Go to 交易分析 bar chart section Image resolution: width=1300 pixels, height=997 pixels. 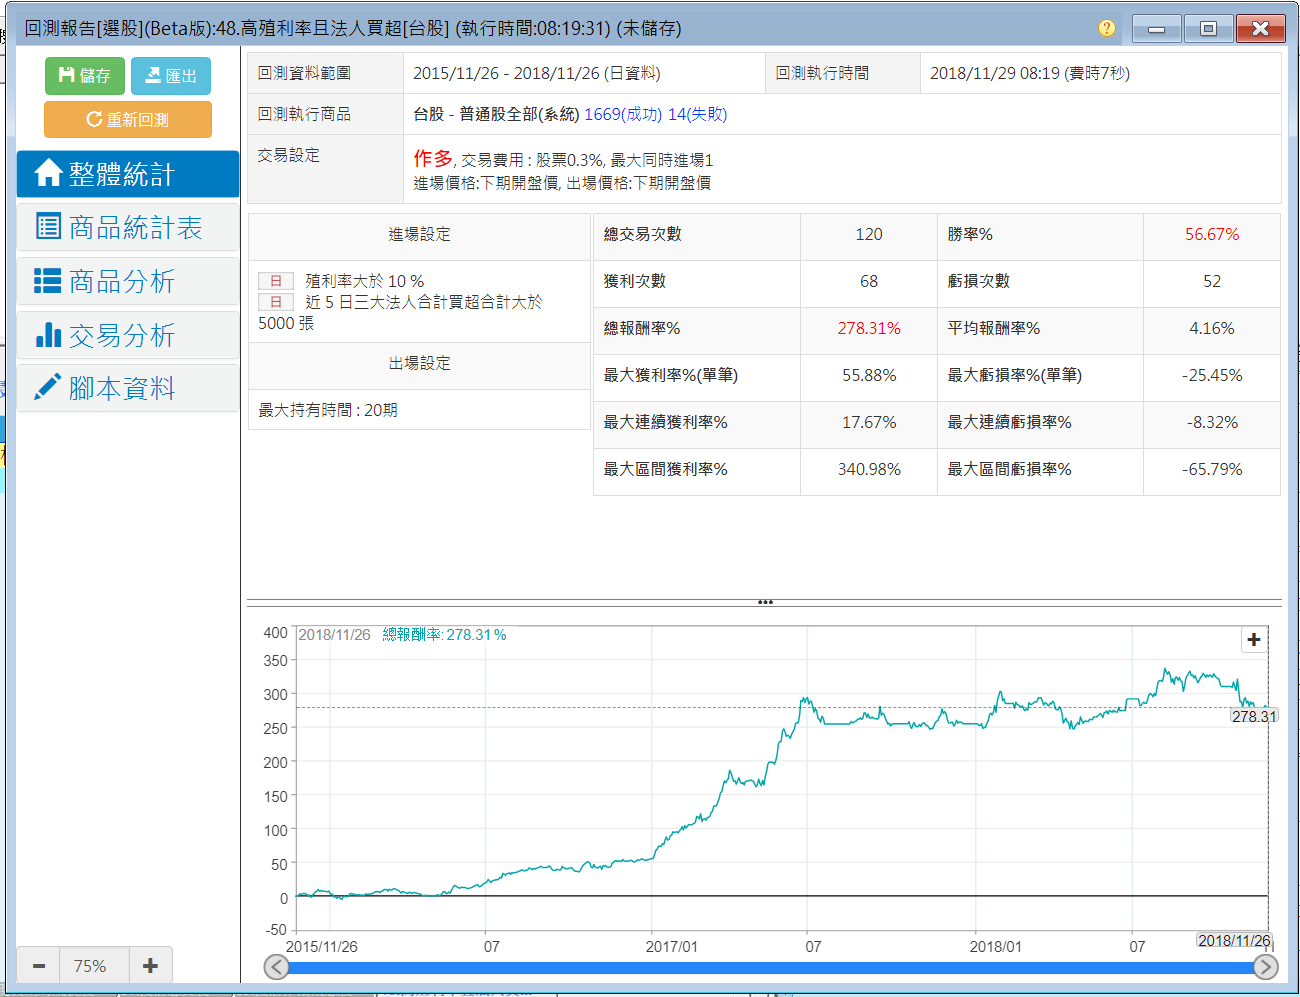(128, 336)
